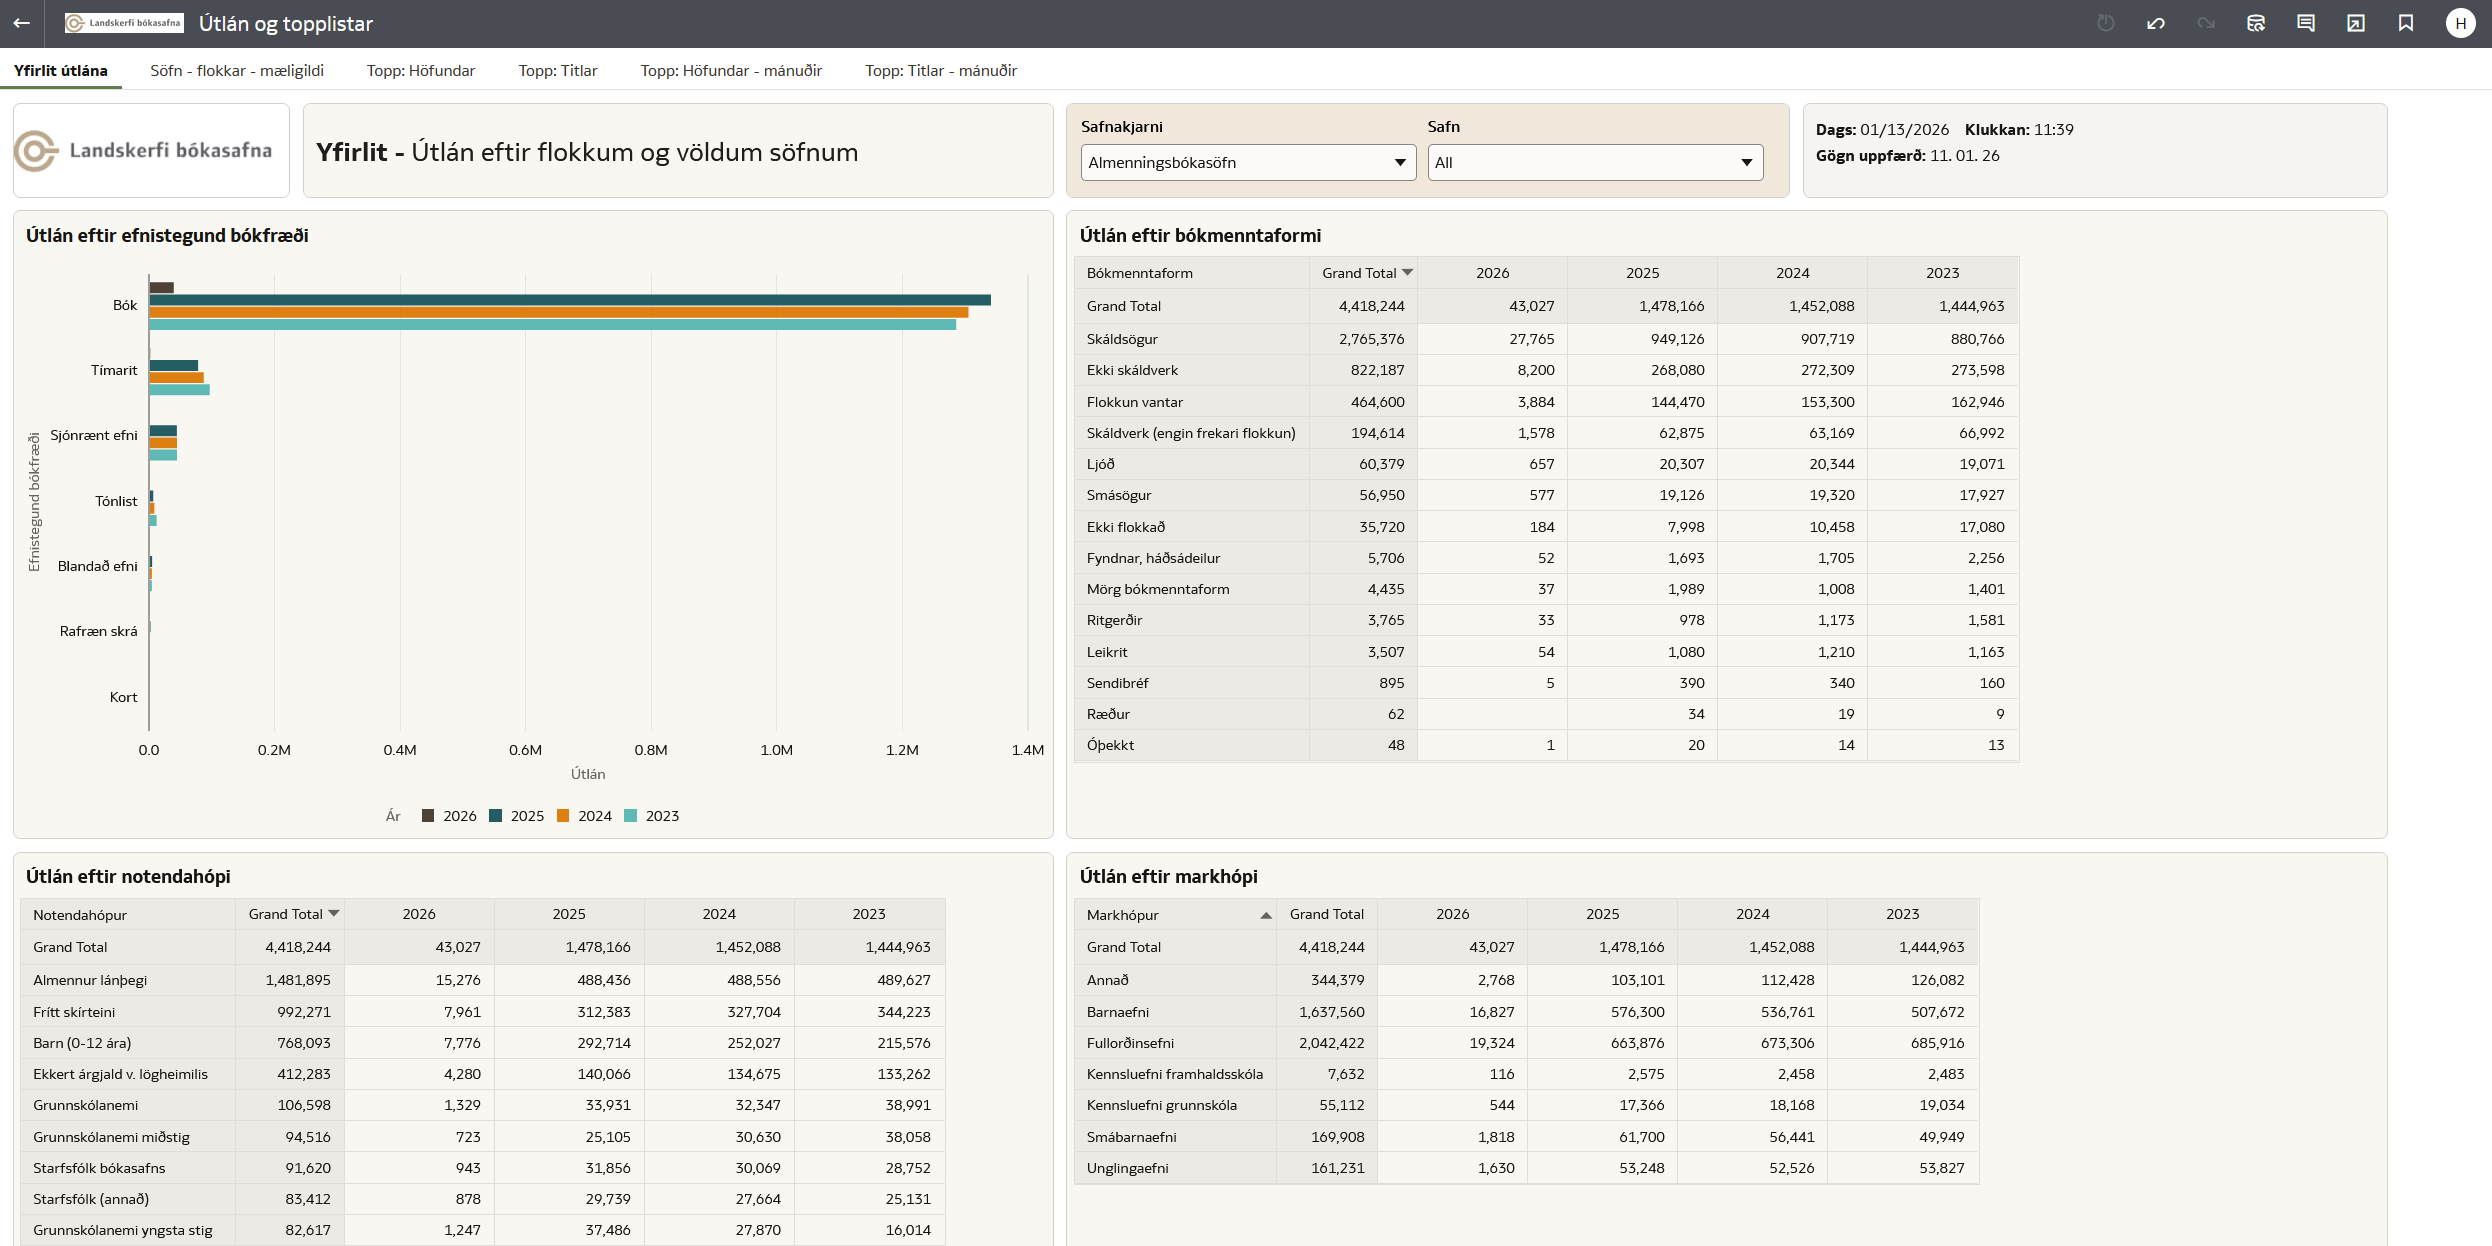The width and height of the screenshot is (2492, 1246).
Task: Open the notes comment icon
Action: [2305, 23]
